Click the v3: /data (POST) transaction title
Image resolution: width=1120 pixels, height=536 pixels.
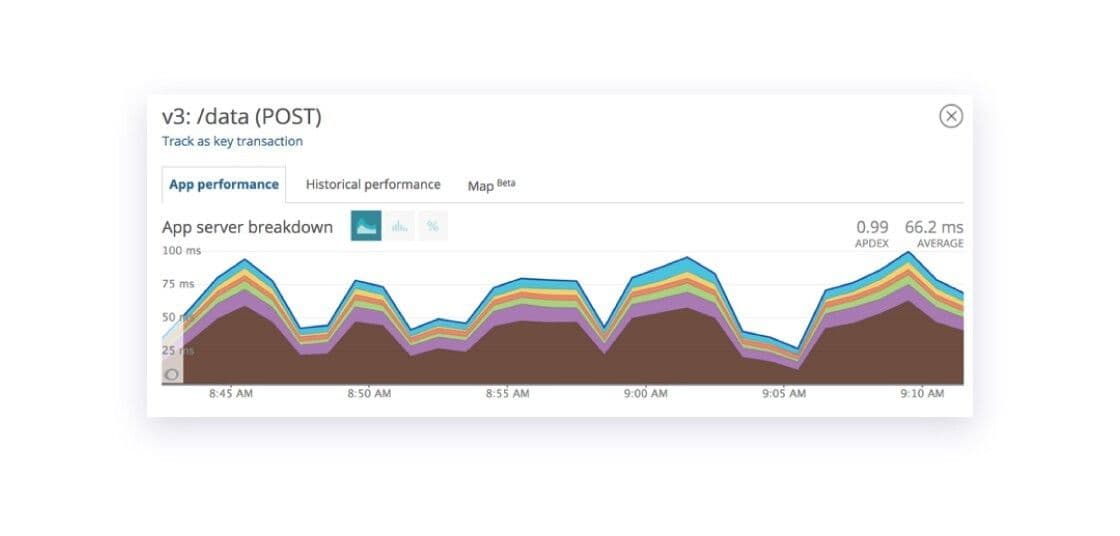click(x=242, y=117)
